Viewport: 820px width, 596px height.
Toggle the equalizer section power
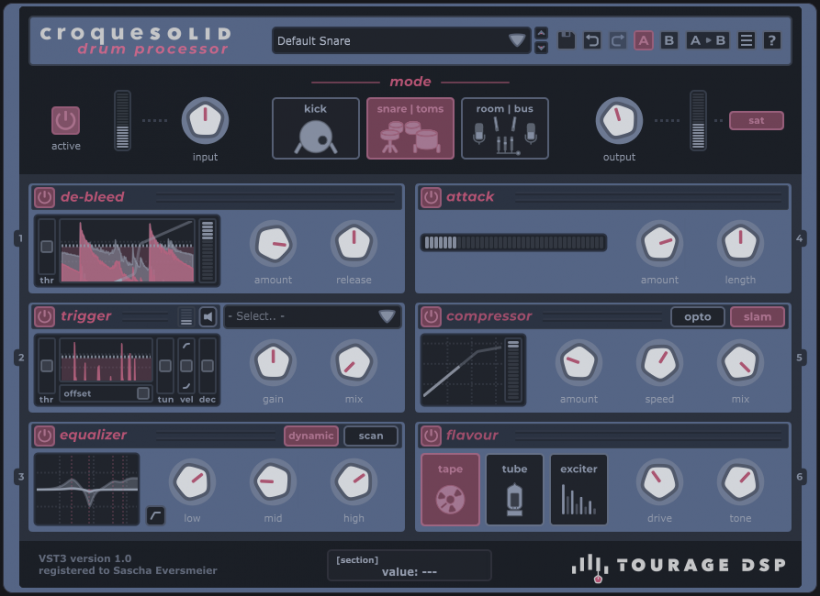44,435
